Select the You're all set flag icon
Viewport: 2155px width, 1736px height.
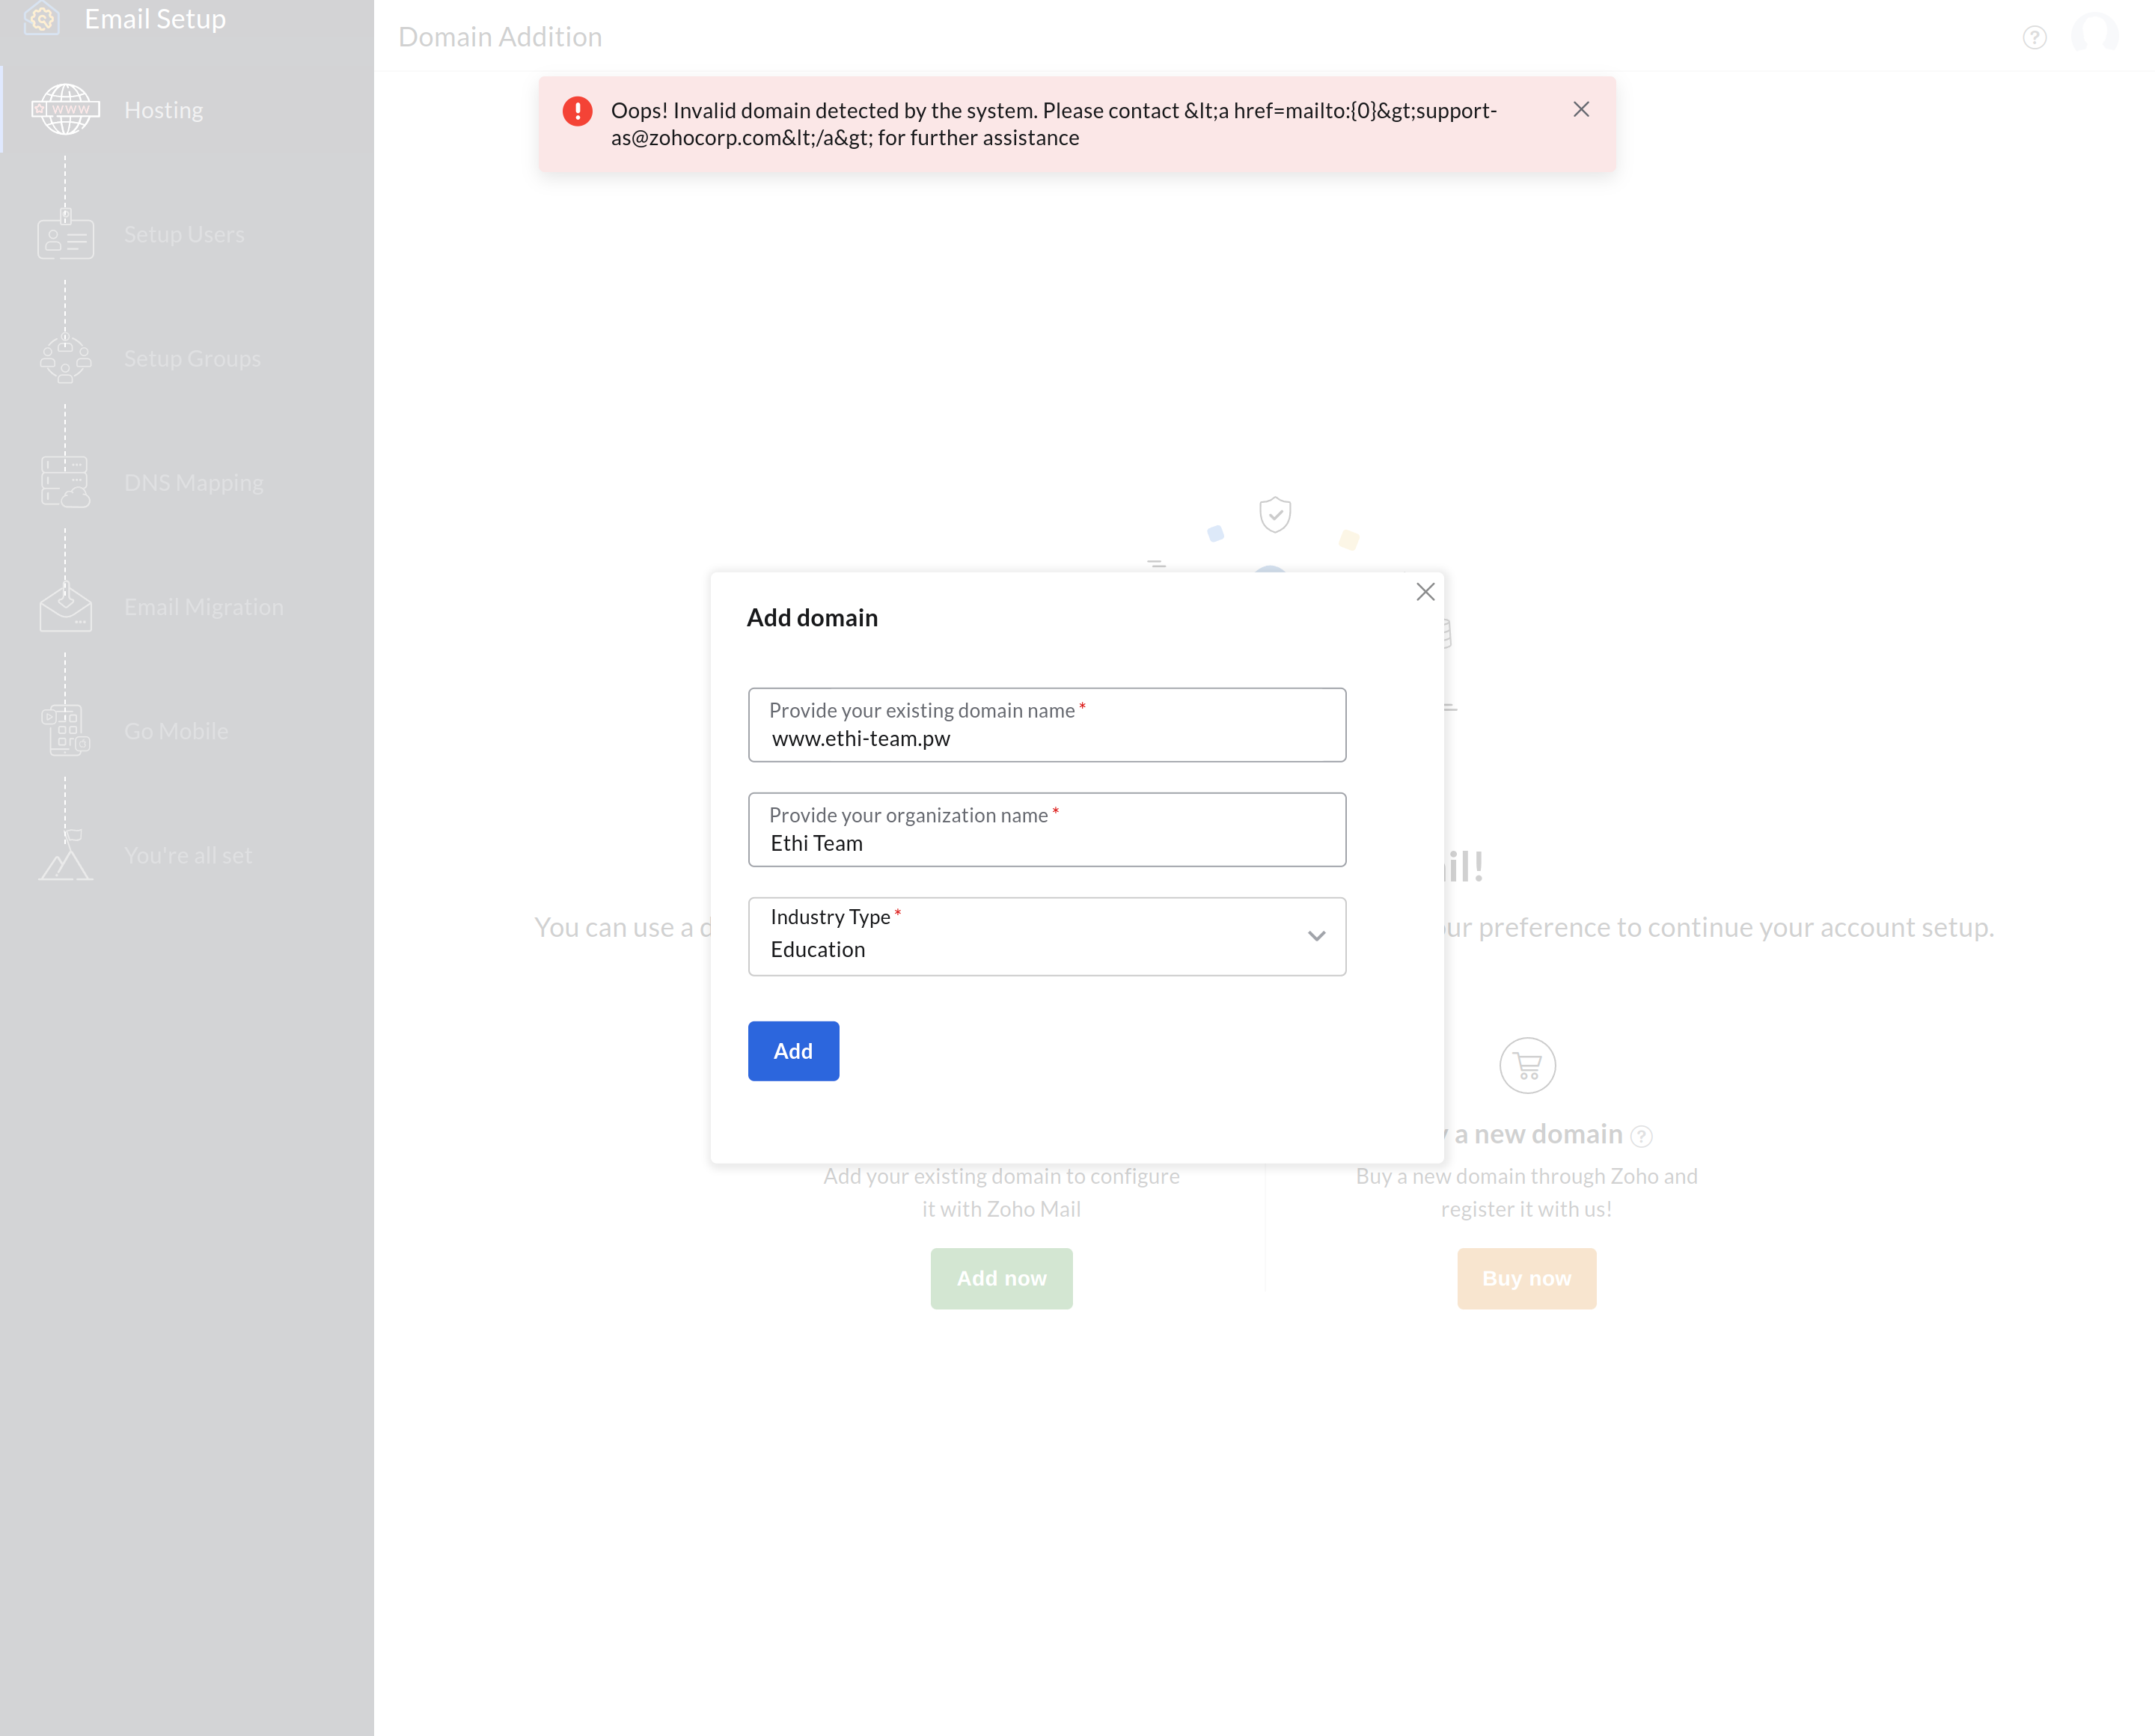[x=65, y=855]
